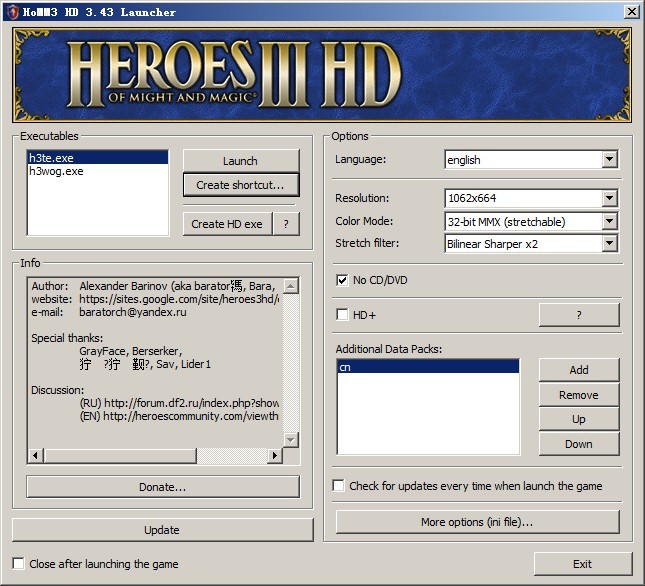Open help button next to HD+
The width and height of the screenshot is (645, 586).
(579, 315)
